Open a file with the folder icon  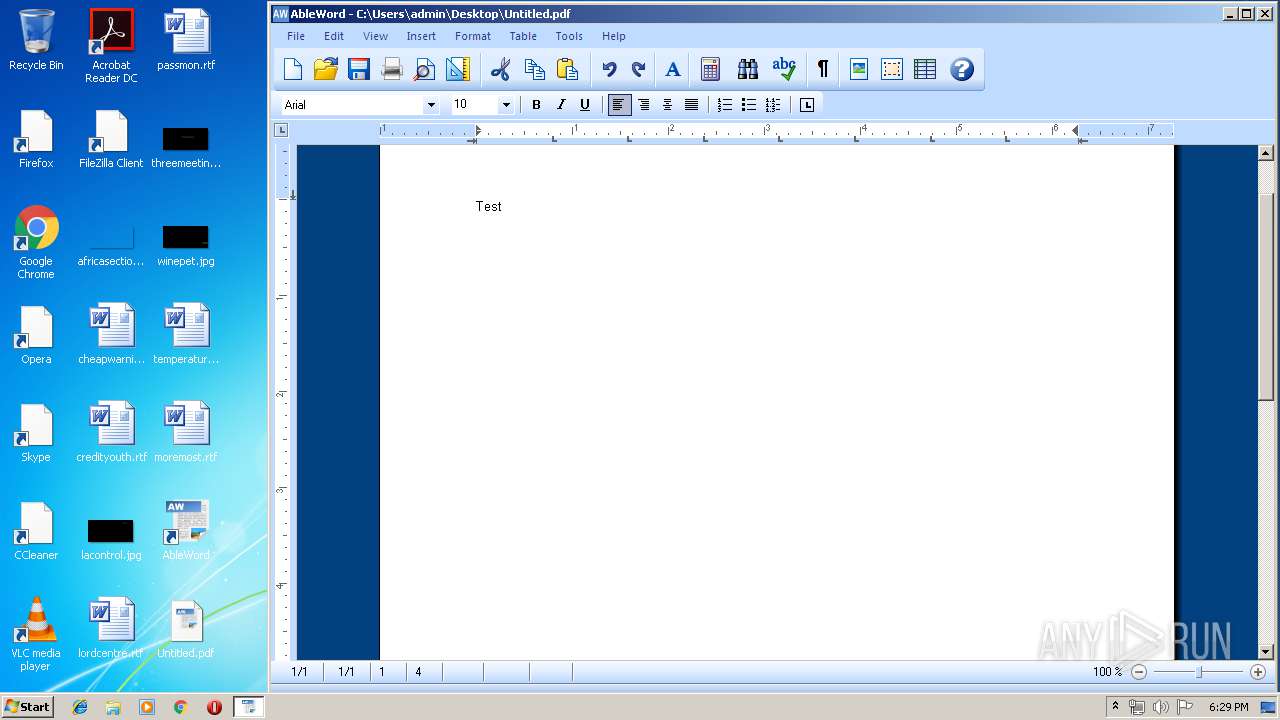pyautogui.click(x=325, y=69)
